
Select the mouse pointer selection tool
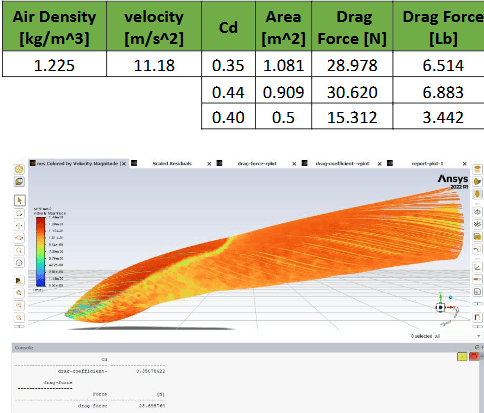[x=19, y=200]
